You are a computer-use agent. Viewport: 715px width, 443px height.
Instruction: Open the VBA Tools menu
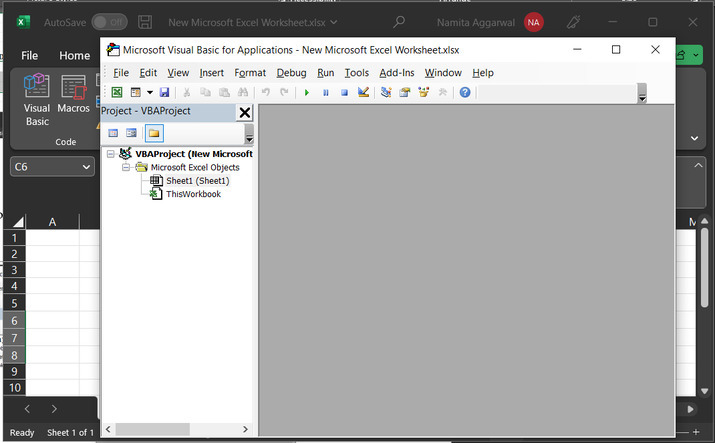pyautogui.click(x=357, y=73)
